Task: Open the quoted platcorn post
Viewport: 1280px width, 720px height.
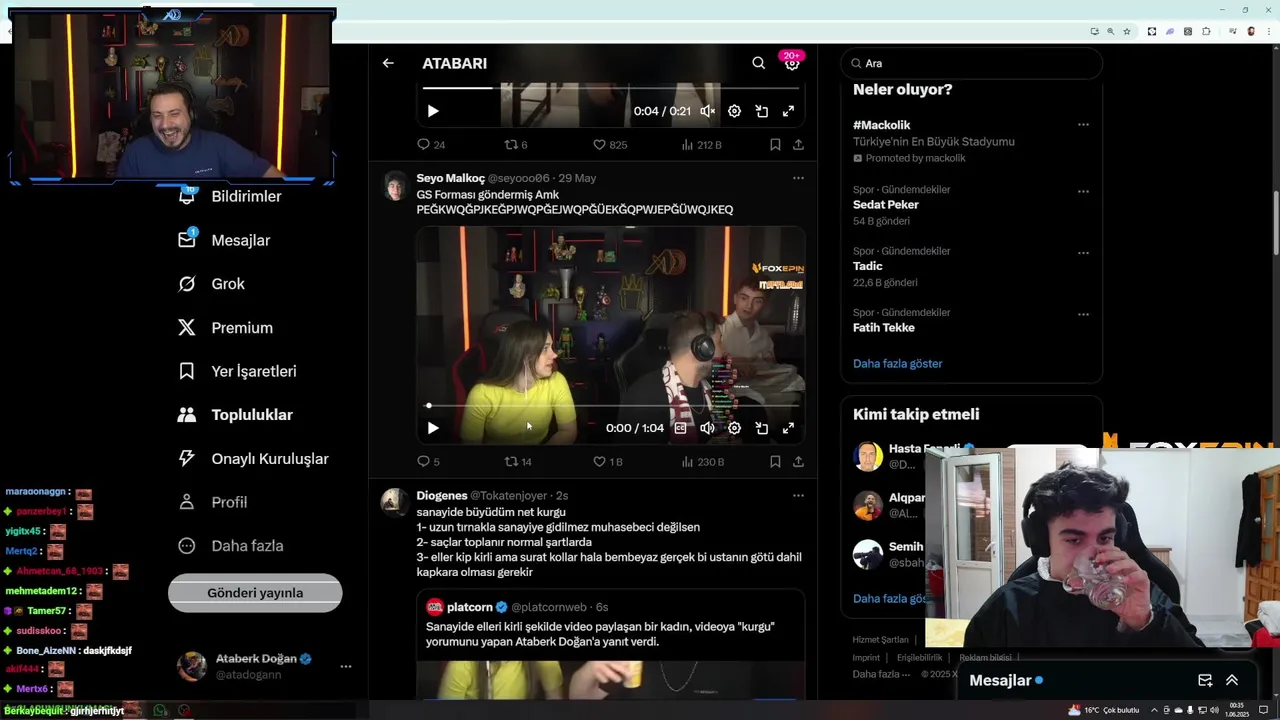Action: point(611,644)
